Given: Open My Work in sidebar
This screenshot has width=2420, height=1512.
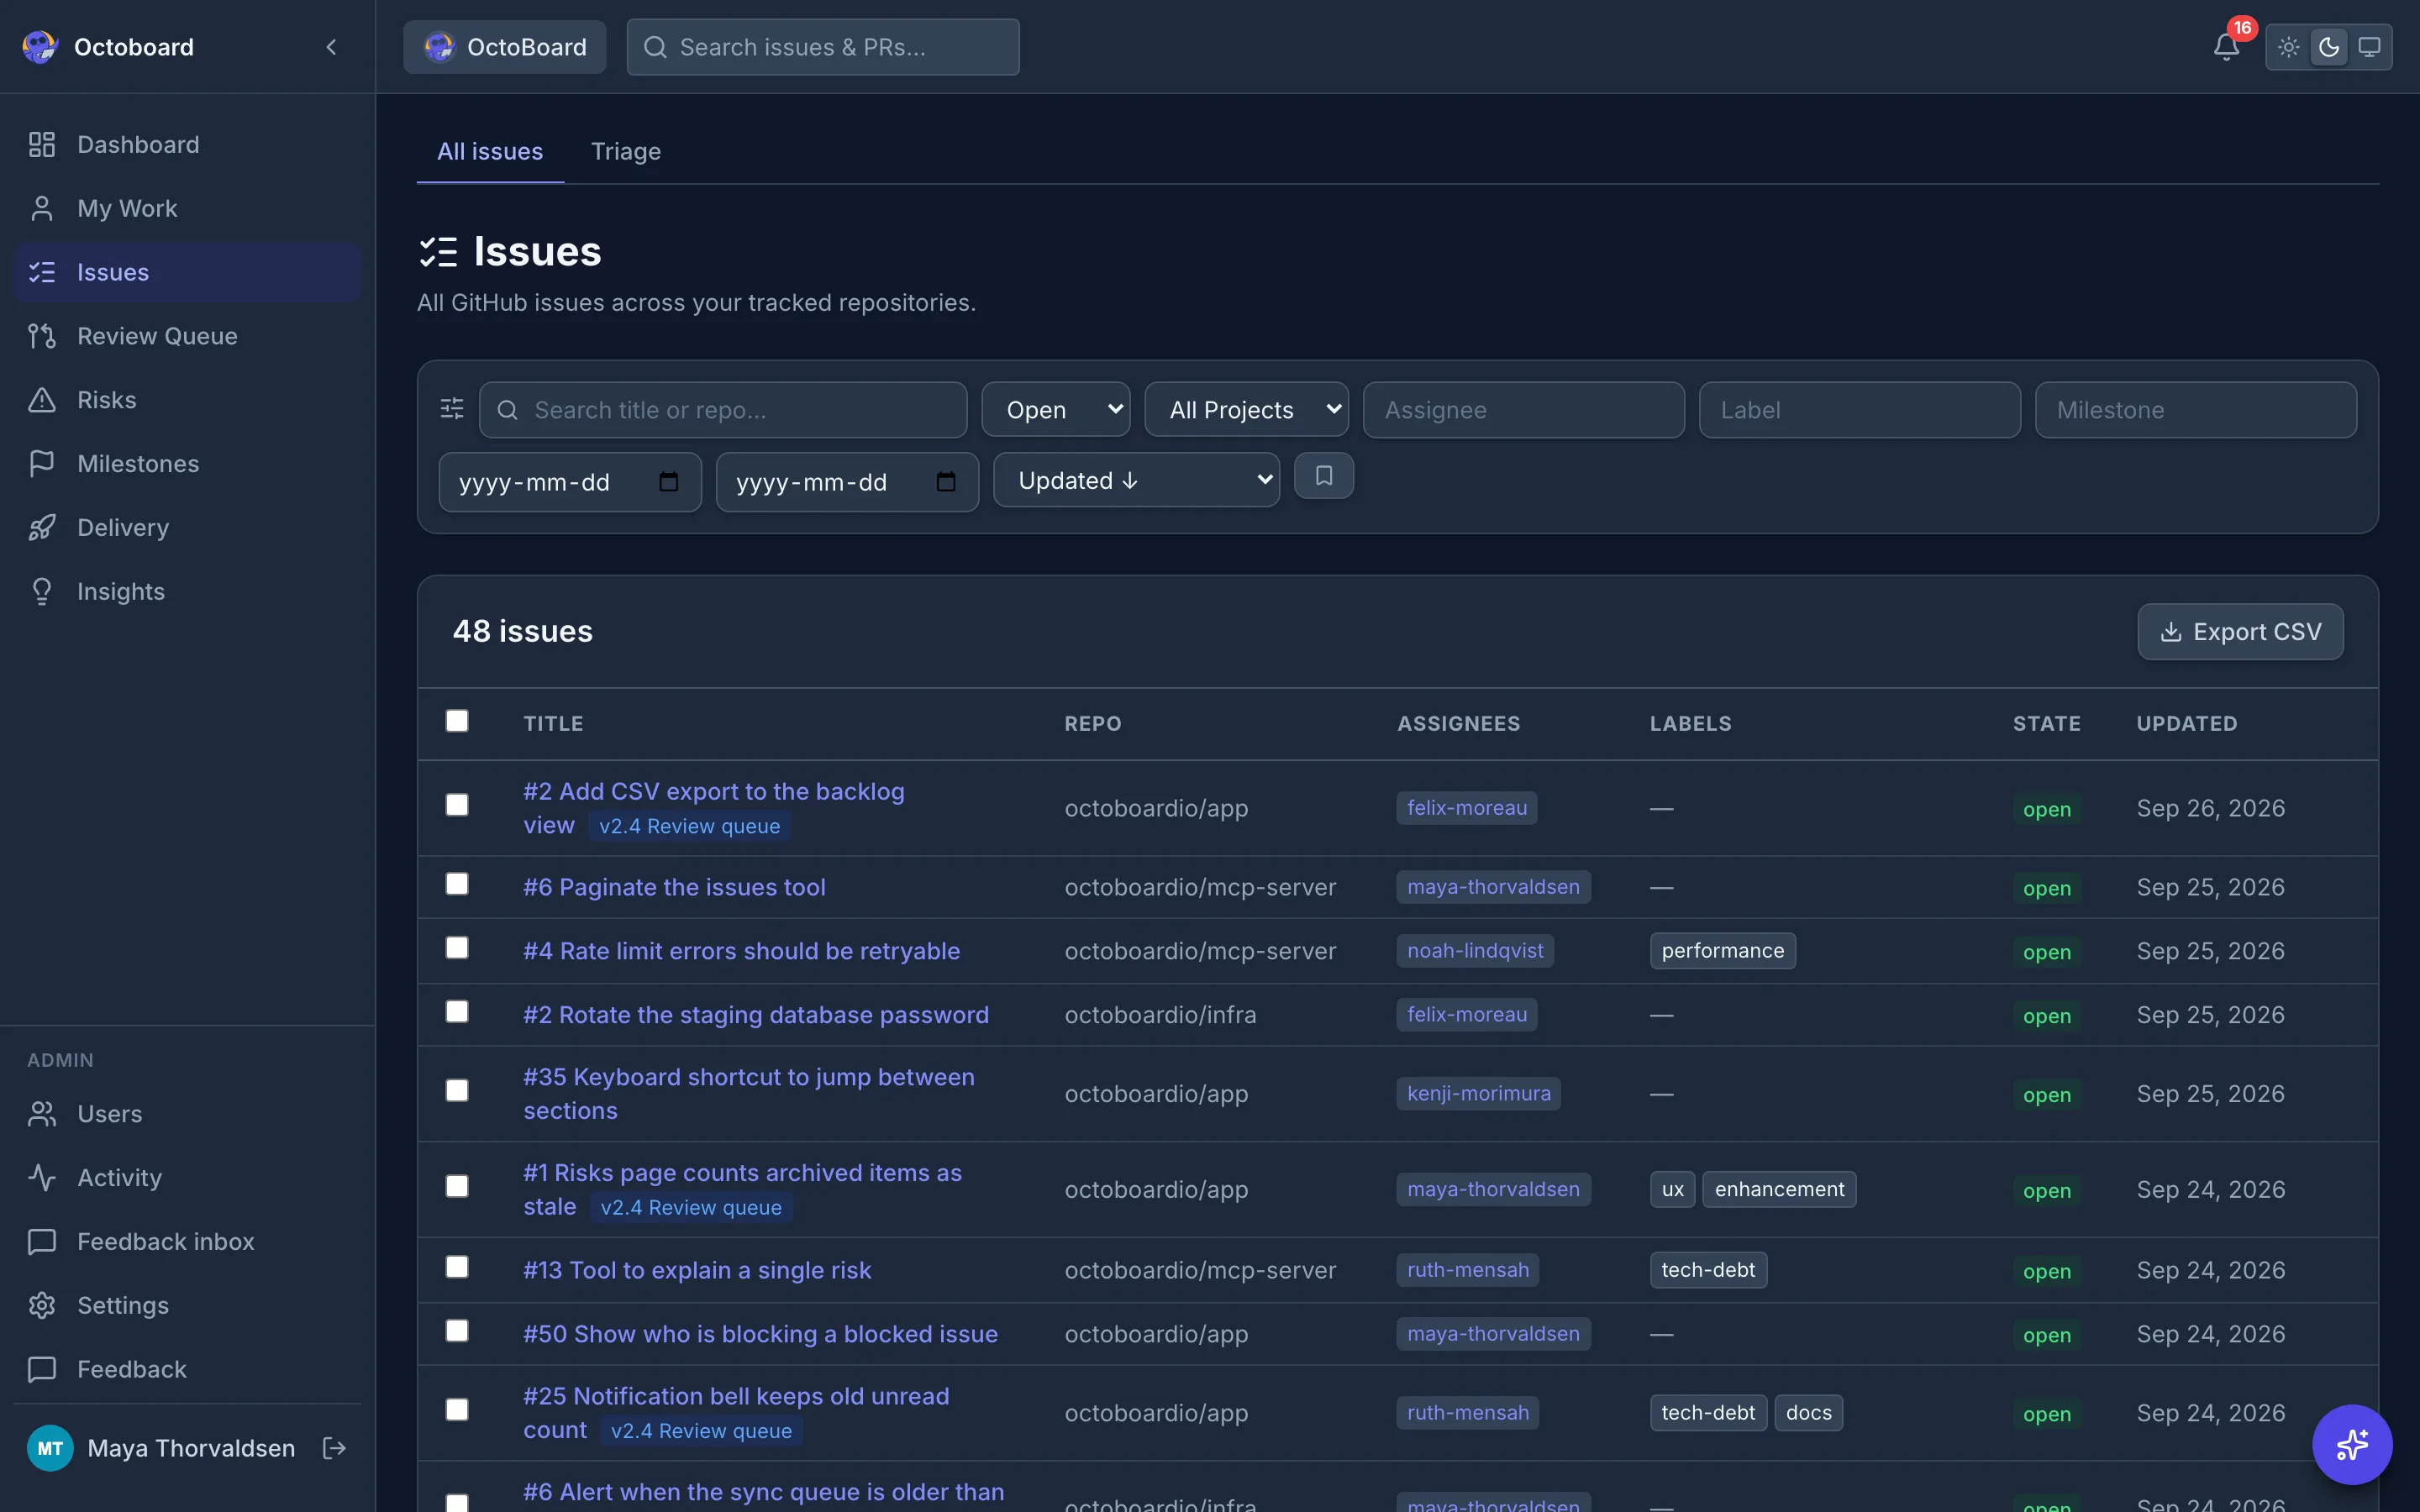Looking at the screenshot, I should pos(187,209).
